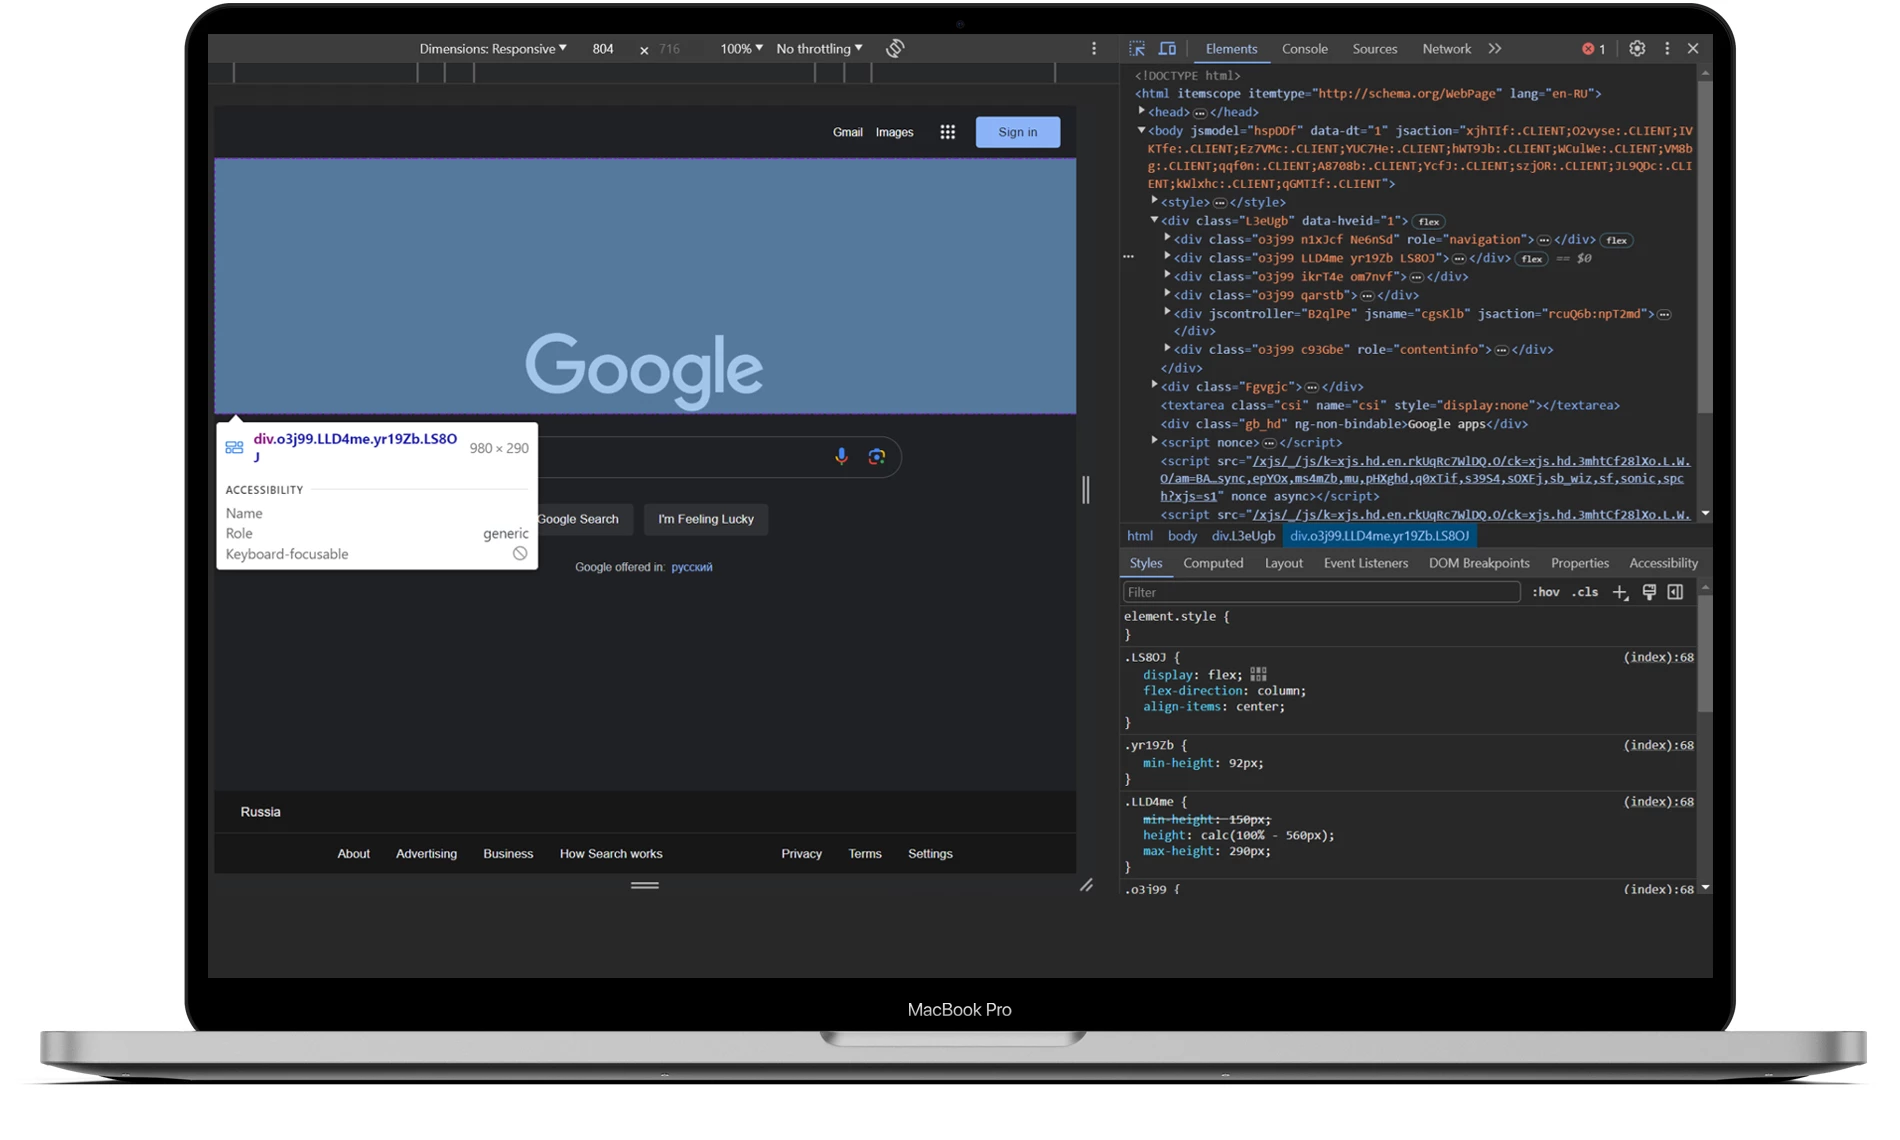The width and height of the screenshot is (1900, 1140).
Task: Open the Dimensions: Responsive dropdown
Action: click(x=493, y=48)
